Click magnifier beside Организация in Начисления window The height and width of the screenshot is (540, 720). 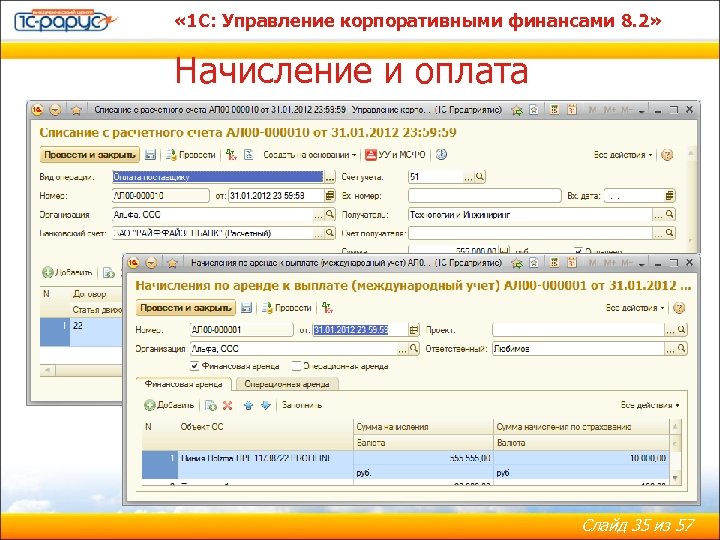(x=414, y=349)
